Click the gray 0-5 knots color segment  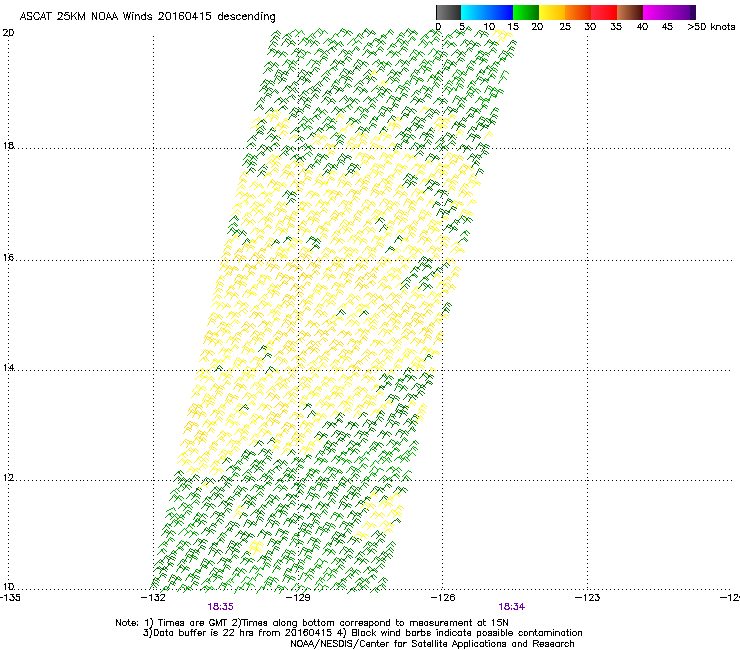click(448, 12)
